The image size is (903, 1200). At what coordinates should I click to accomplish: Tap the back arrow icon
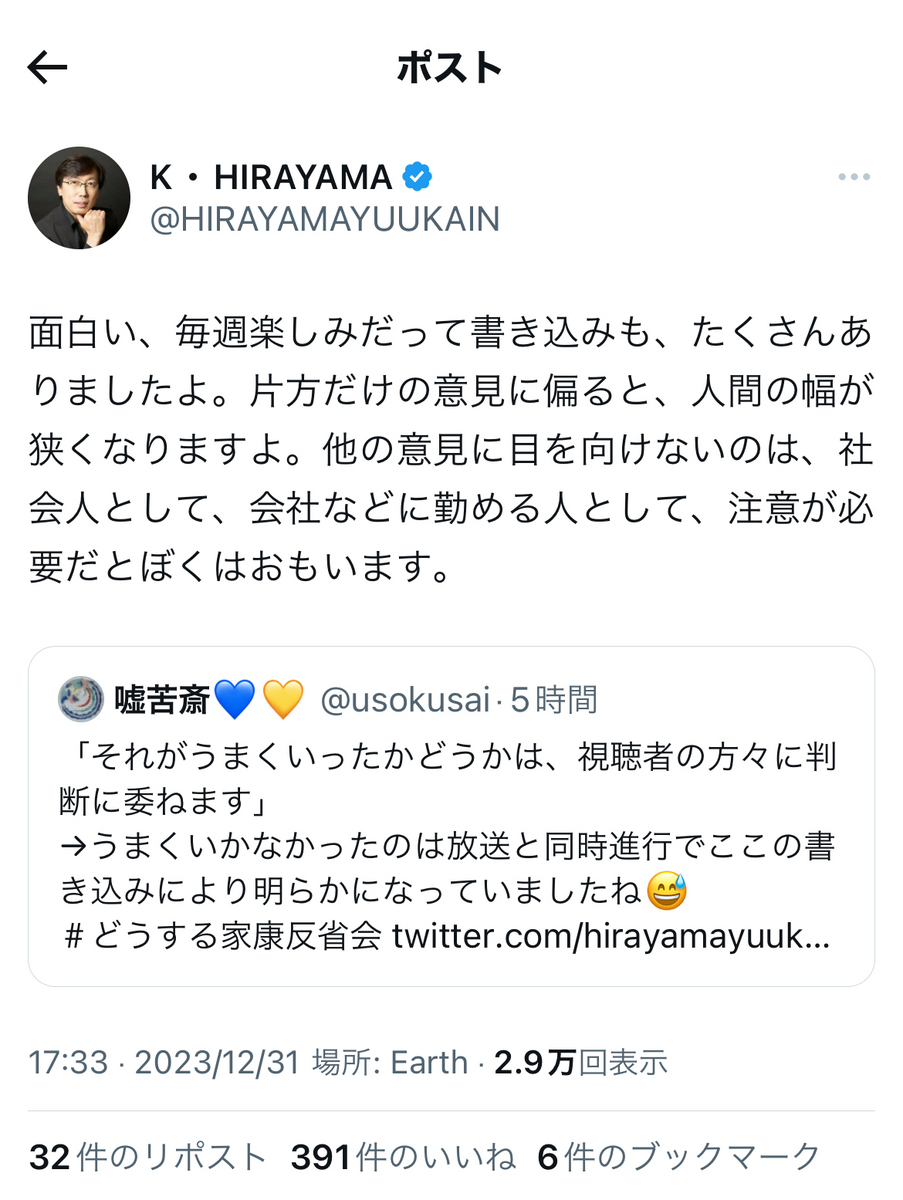[x=47, y=68]
